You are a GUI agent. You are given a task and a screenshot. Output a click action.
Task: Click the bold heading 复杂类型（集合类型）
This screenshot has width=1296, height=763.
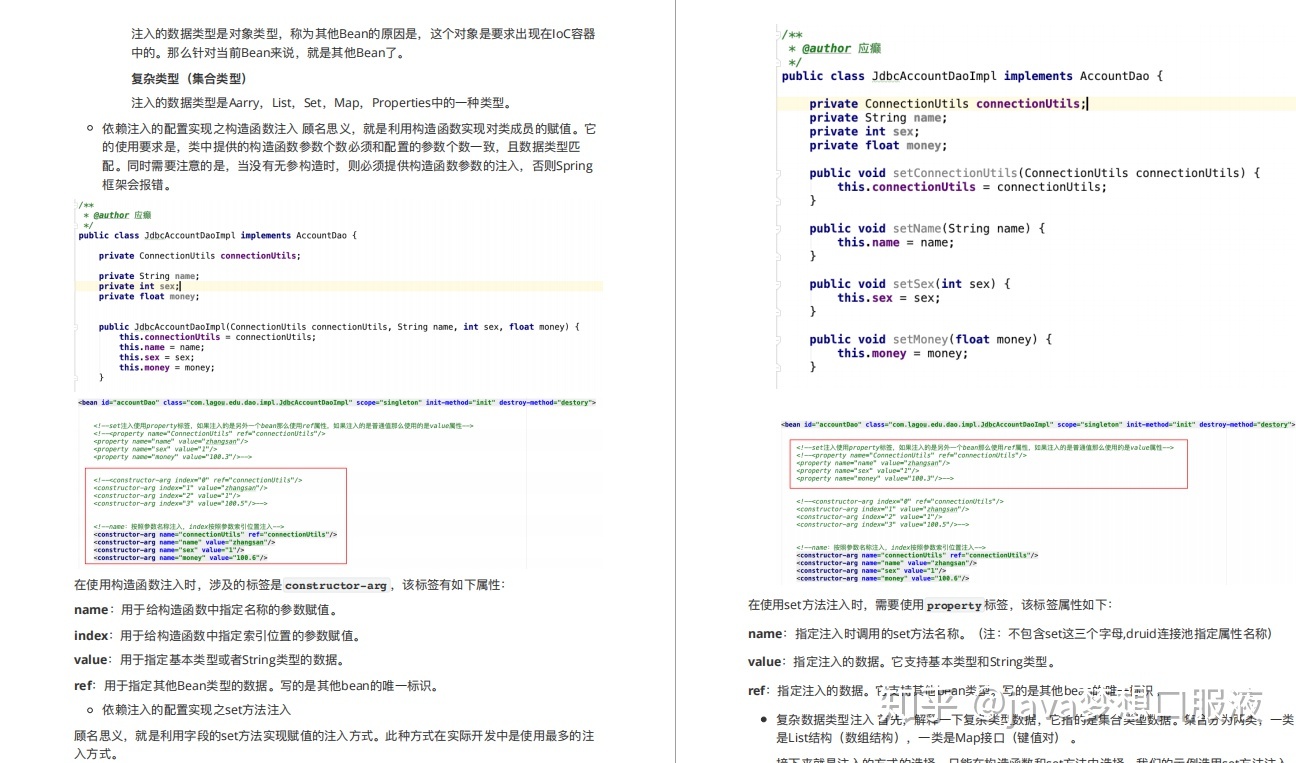point(188,79)
